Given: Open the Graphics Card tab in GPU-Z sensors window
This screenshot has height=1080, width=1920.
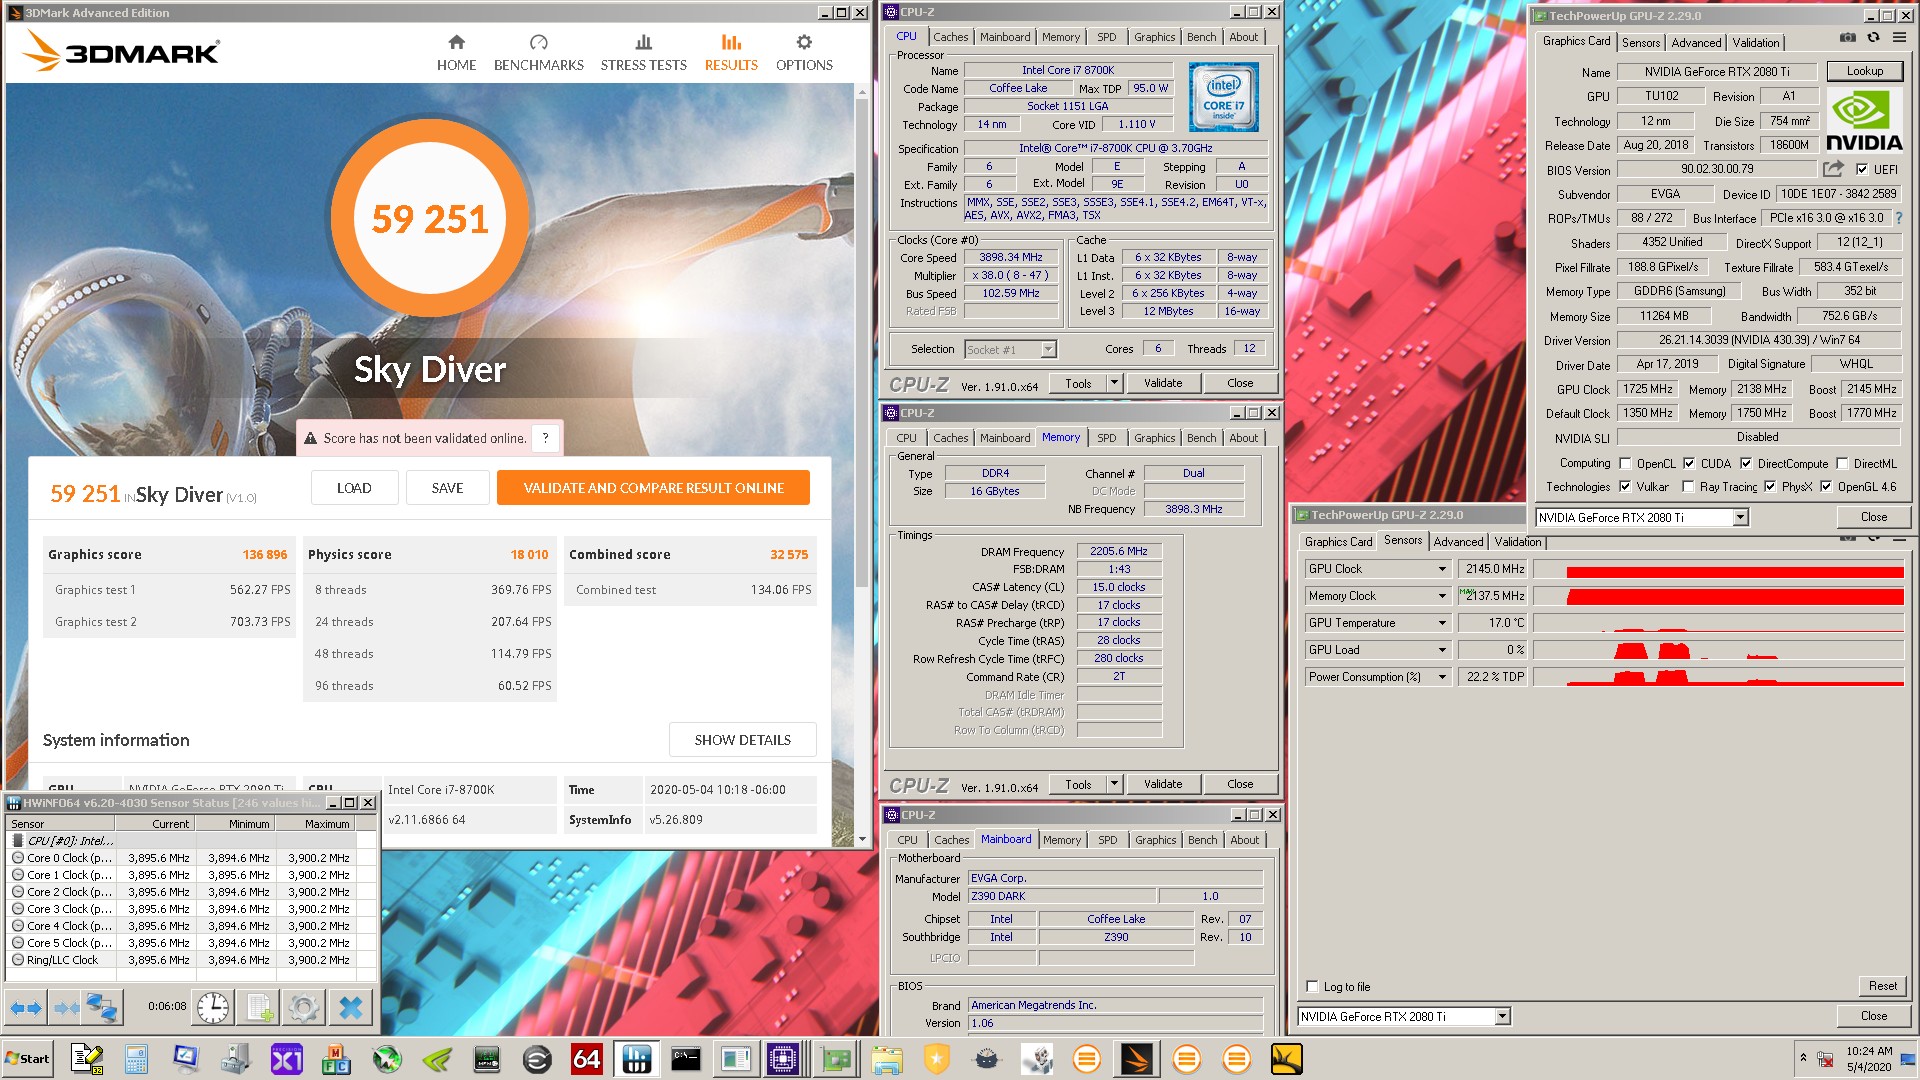Looking at the screenshot, I should tap(1338, 542).
